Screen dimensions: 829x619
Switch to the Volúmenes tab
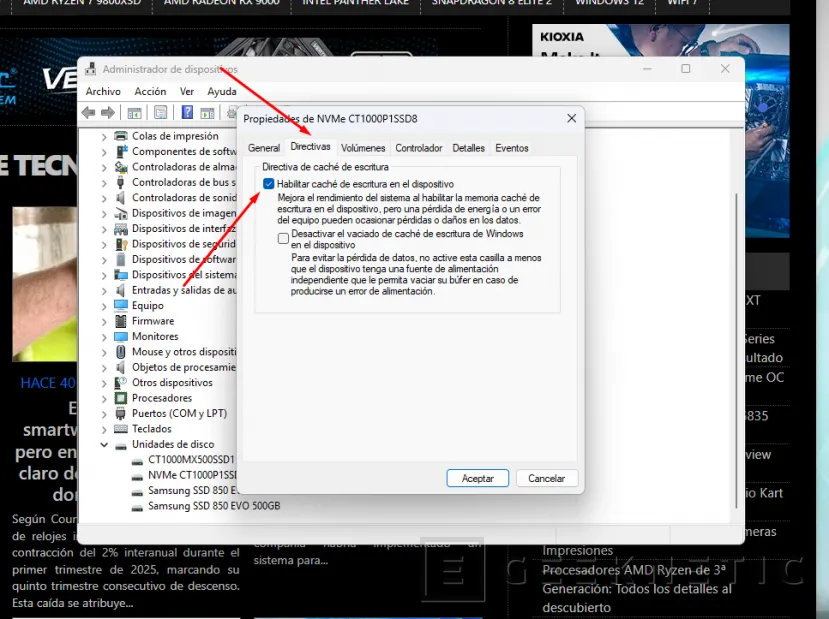click(363, 148)
